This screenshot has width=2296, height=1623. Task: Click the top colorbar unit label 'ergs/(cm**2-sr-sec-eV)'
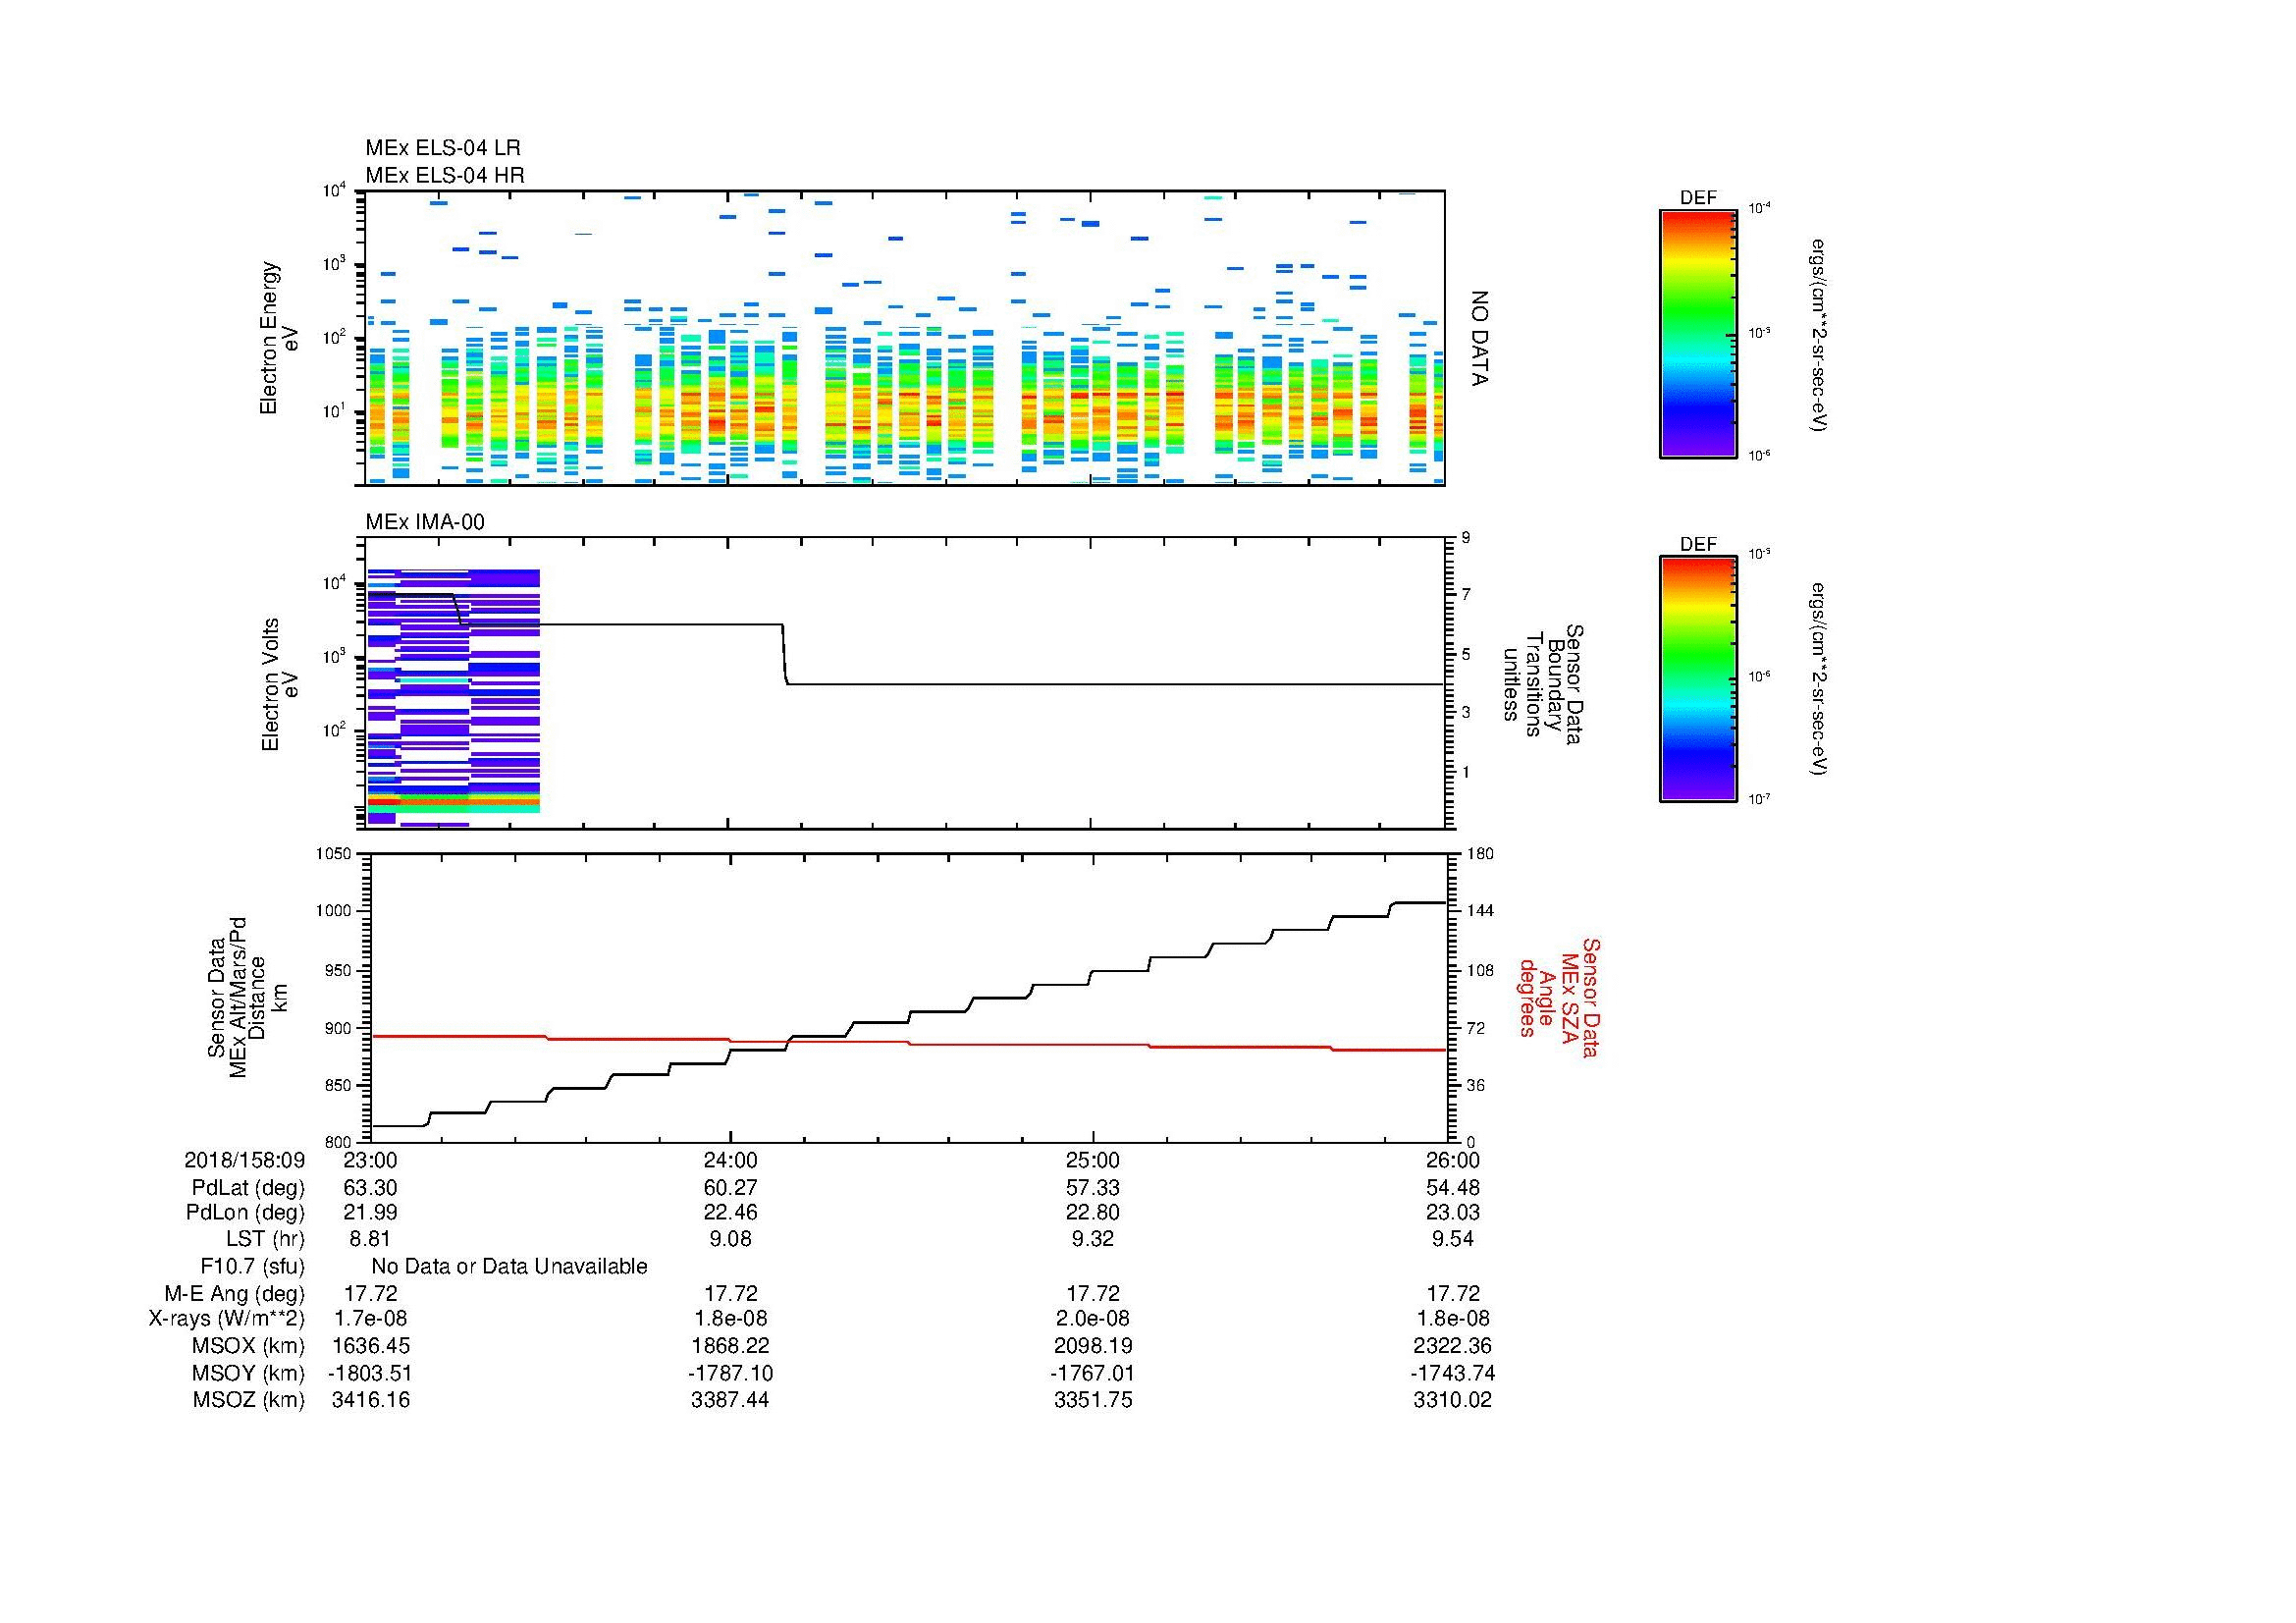click(x=1820, y=335)
